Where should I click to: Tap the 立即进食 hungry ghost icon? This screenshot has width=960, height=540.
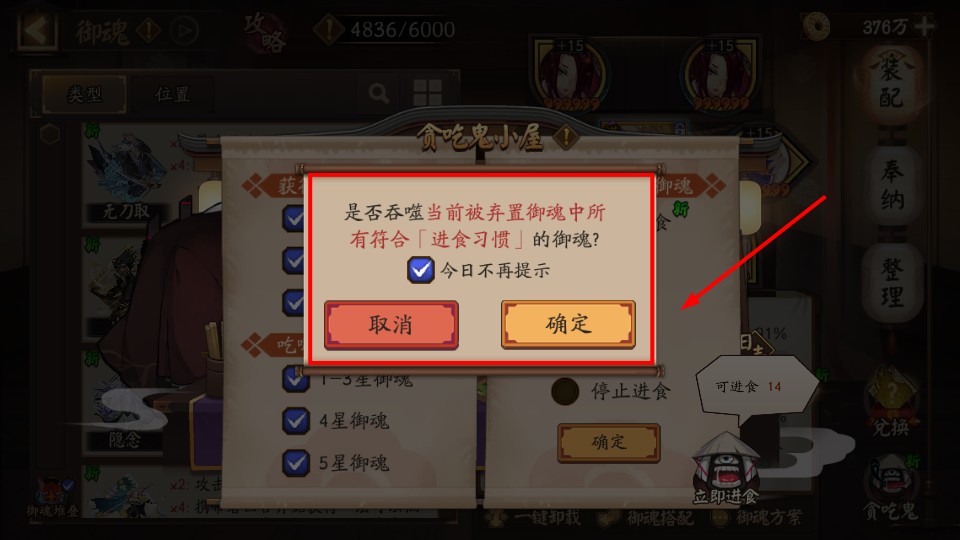coord(726,468)
